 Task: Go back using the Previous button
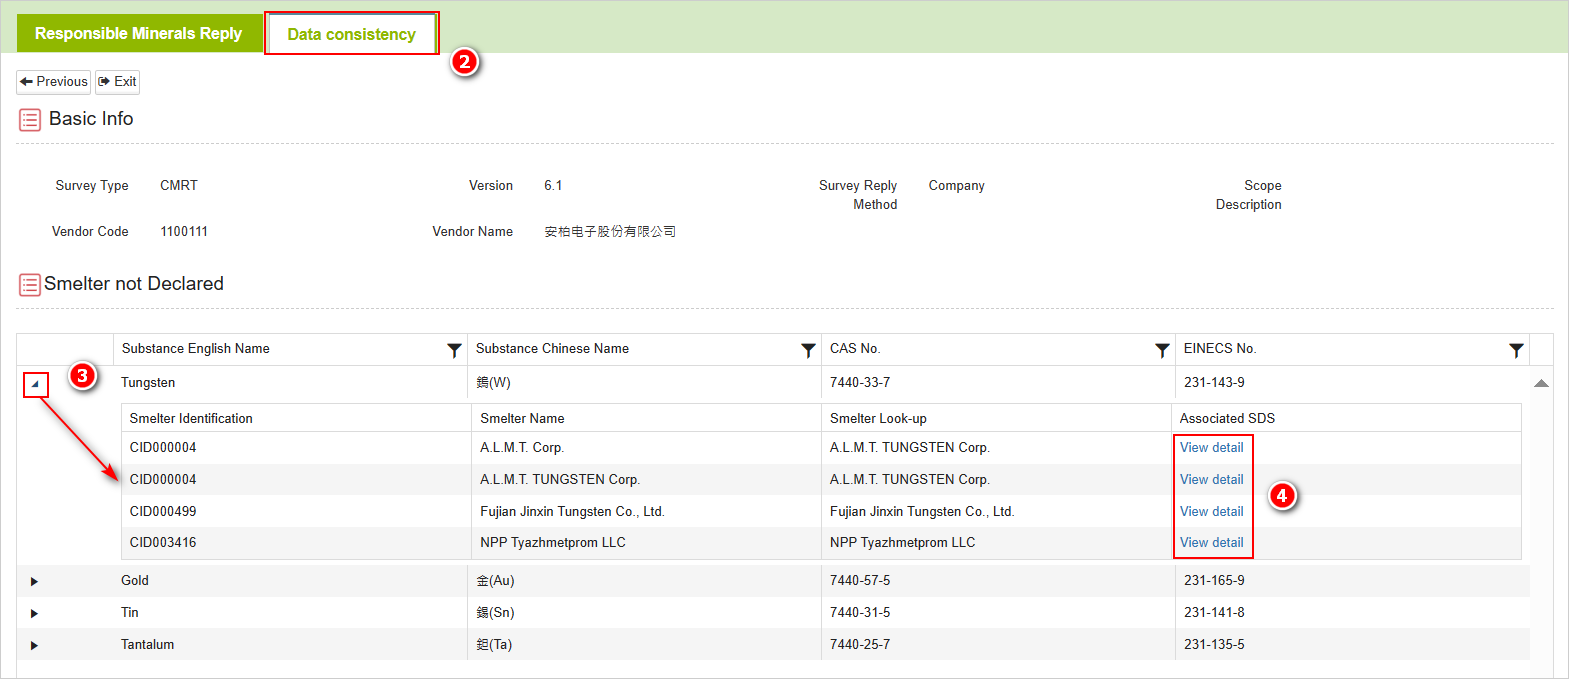coord(53,82)
